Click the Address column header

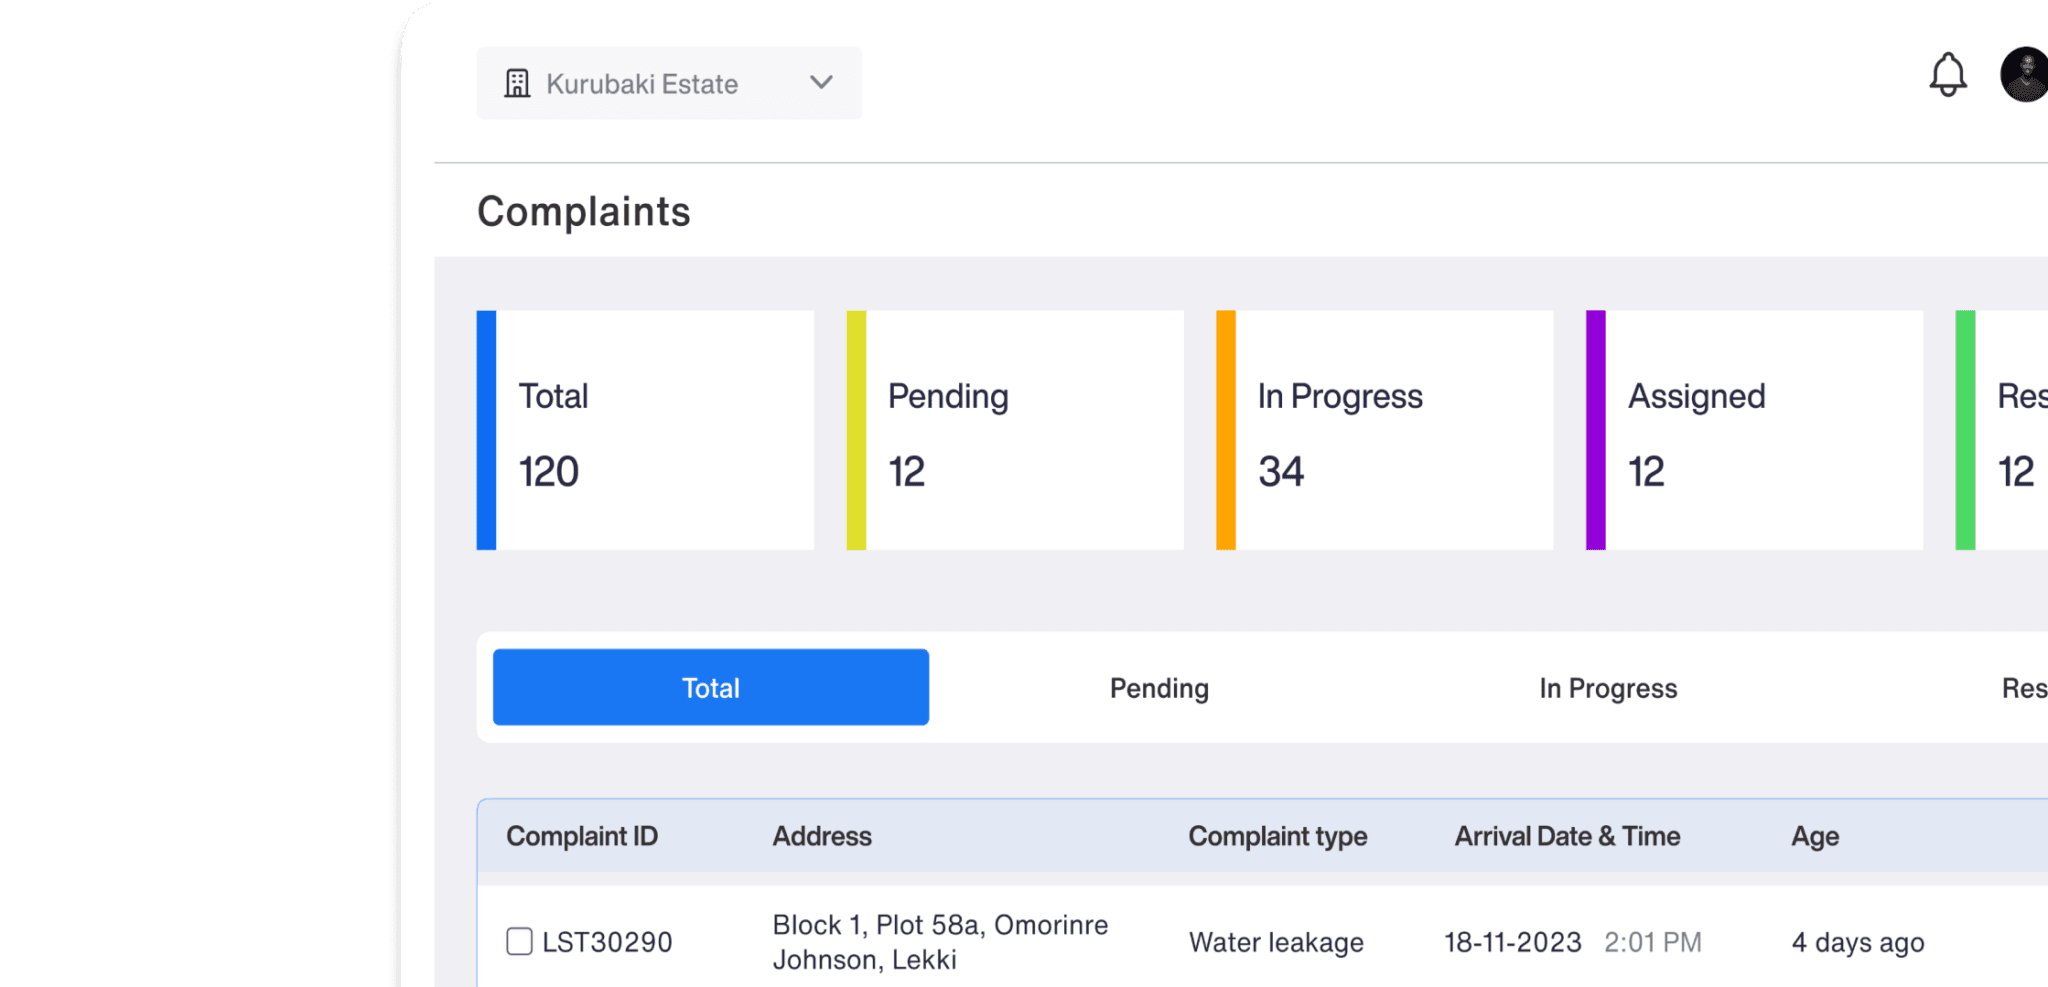point(822,836)
